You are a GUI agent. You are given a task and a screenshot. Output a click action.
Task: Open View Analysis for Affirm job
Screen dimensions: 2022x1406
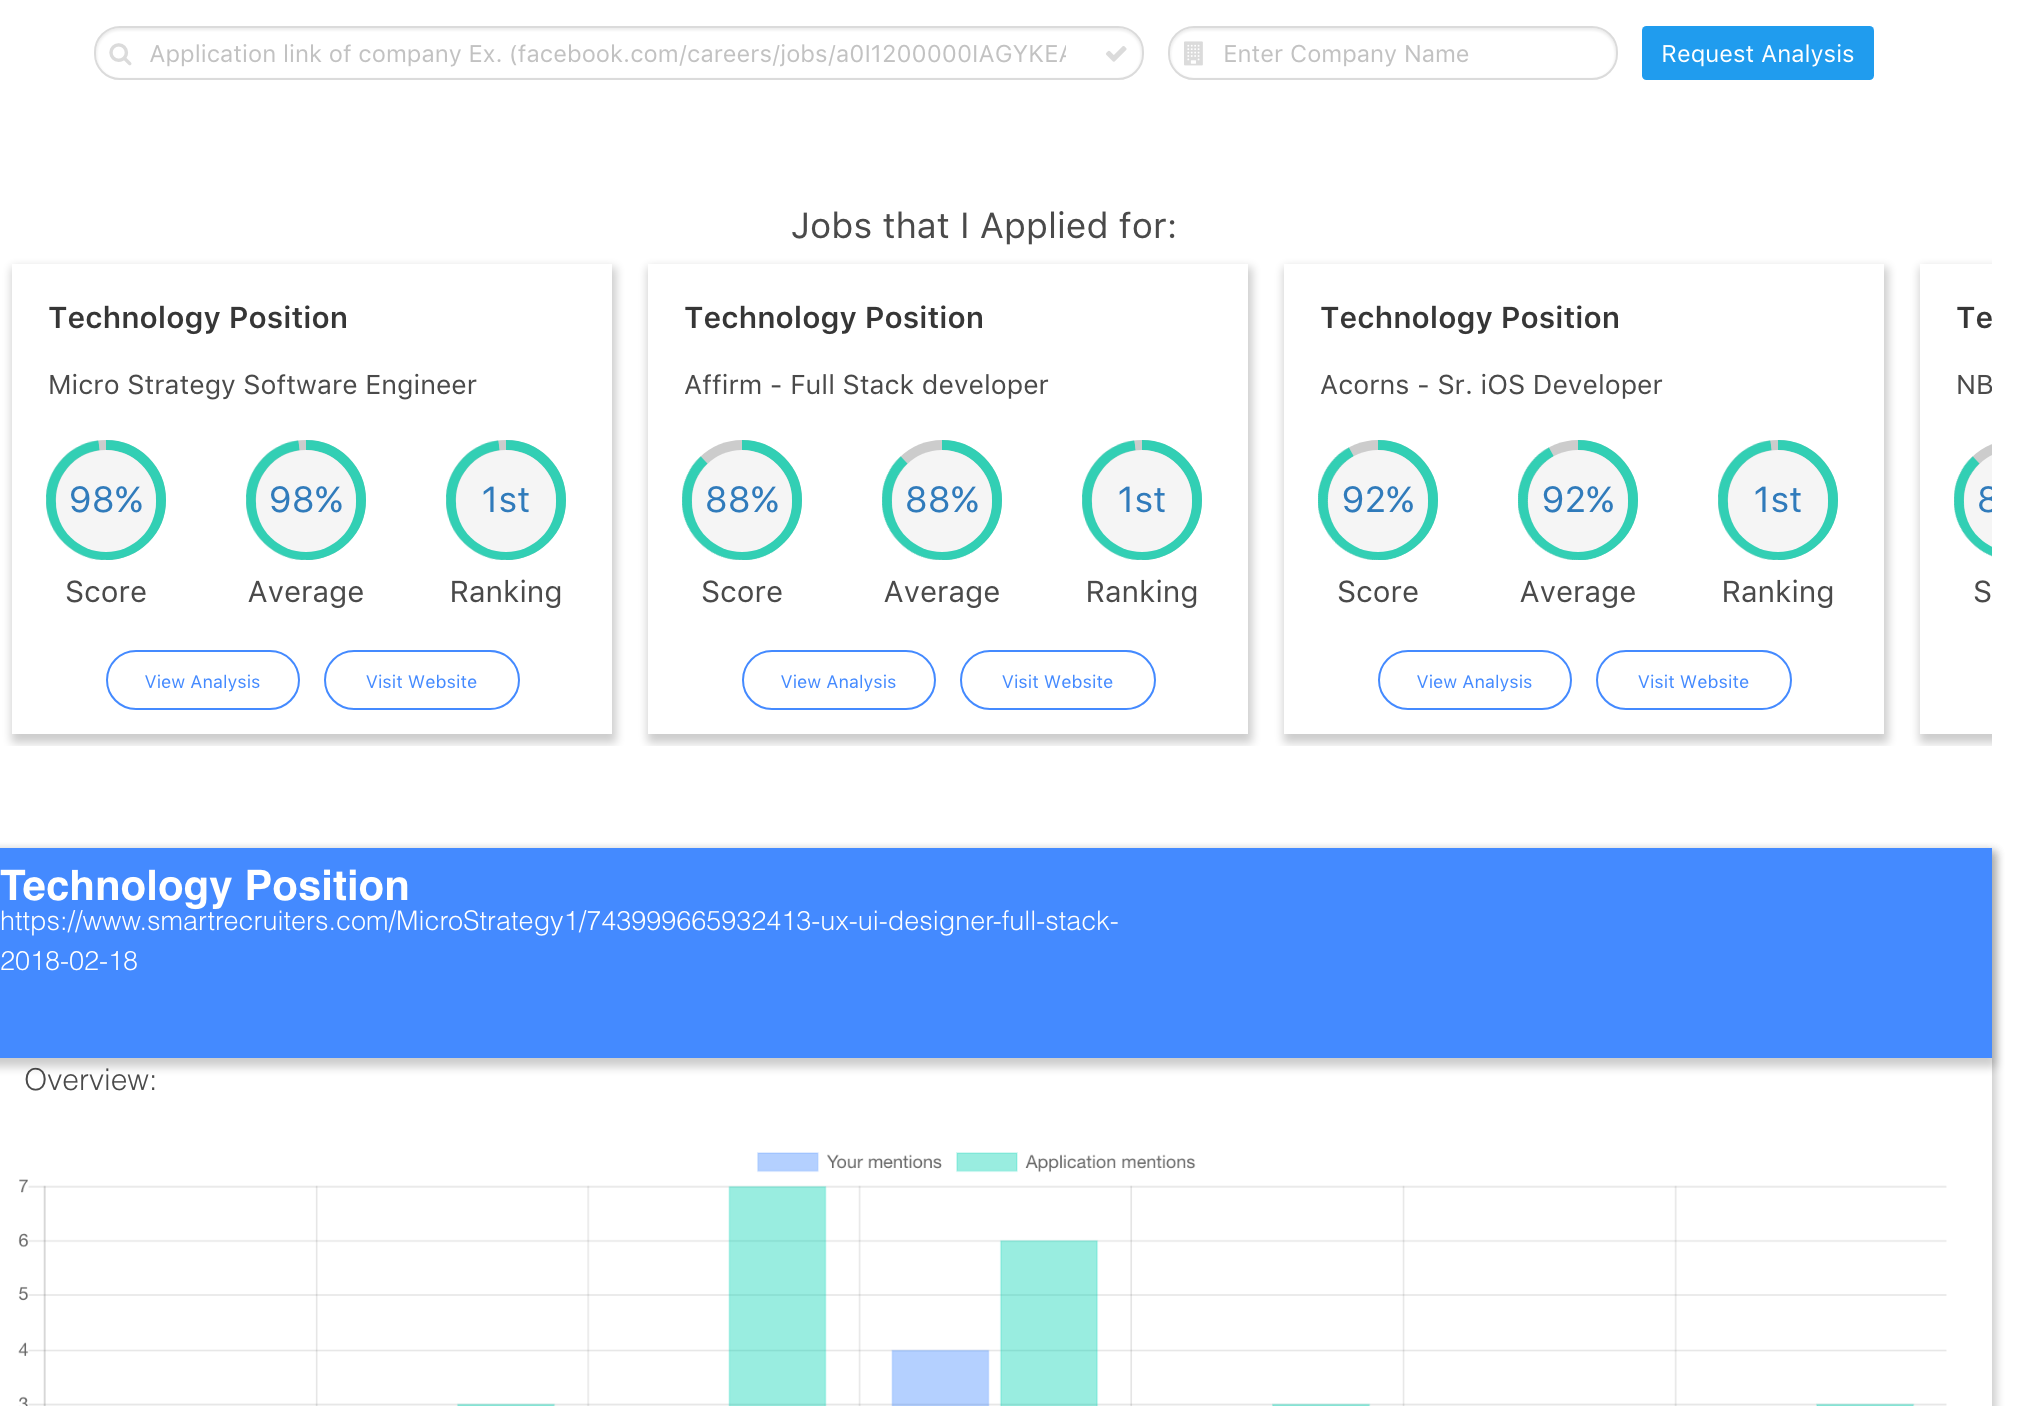838,681
